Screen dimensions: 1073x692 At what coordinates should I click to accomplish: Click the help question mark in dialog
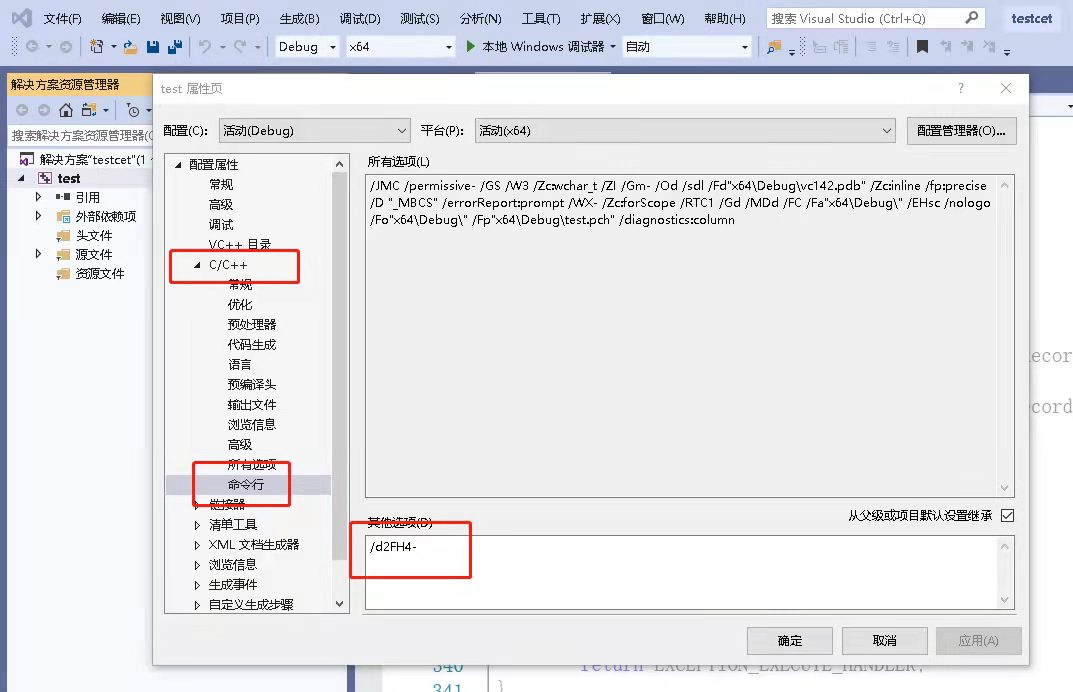(x=961, y=88)
